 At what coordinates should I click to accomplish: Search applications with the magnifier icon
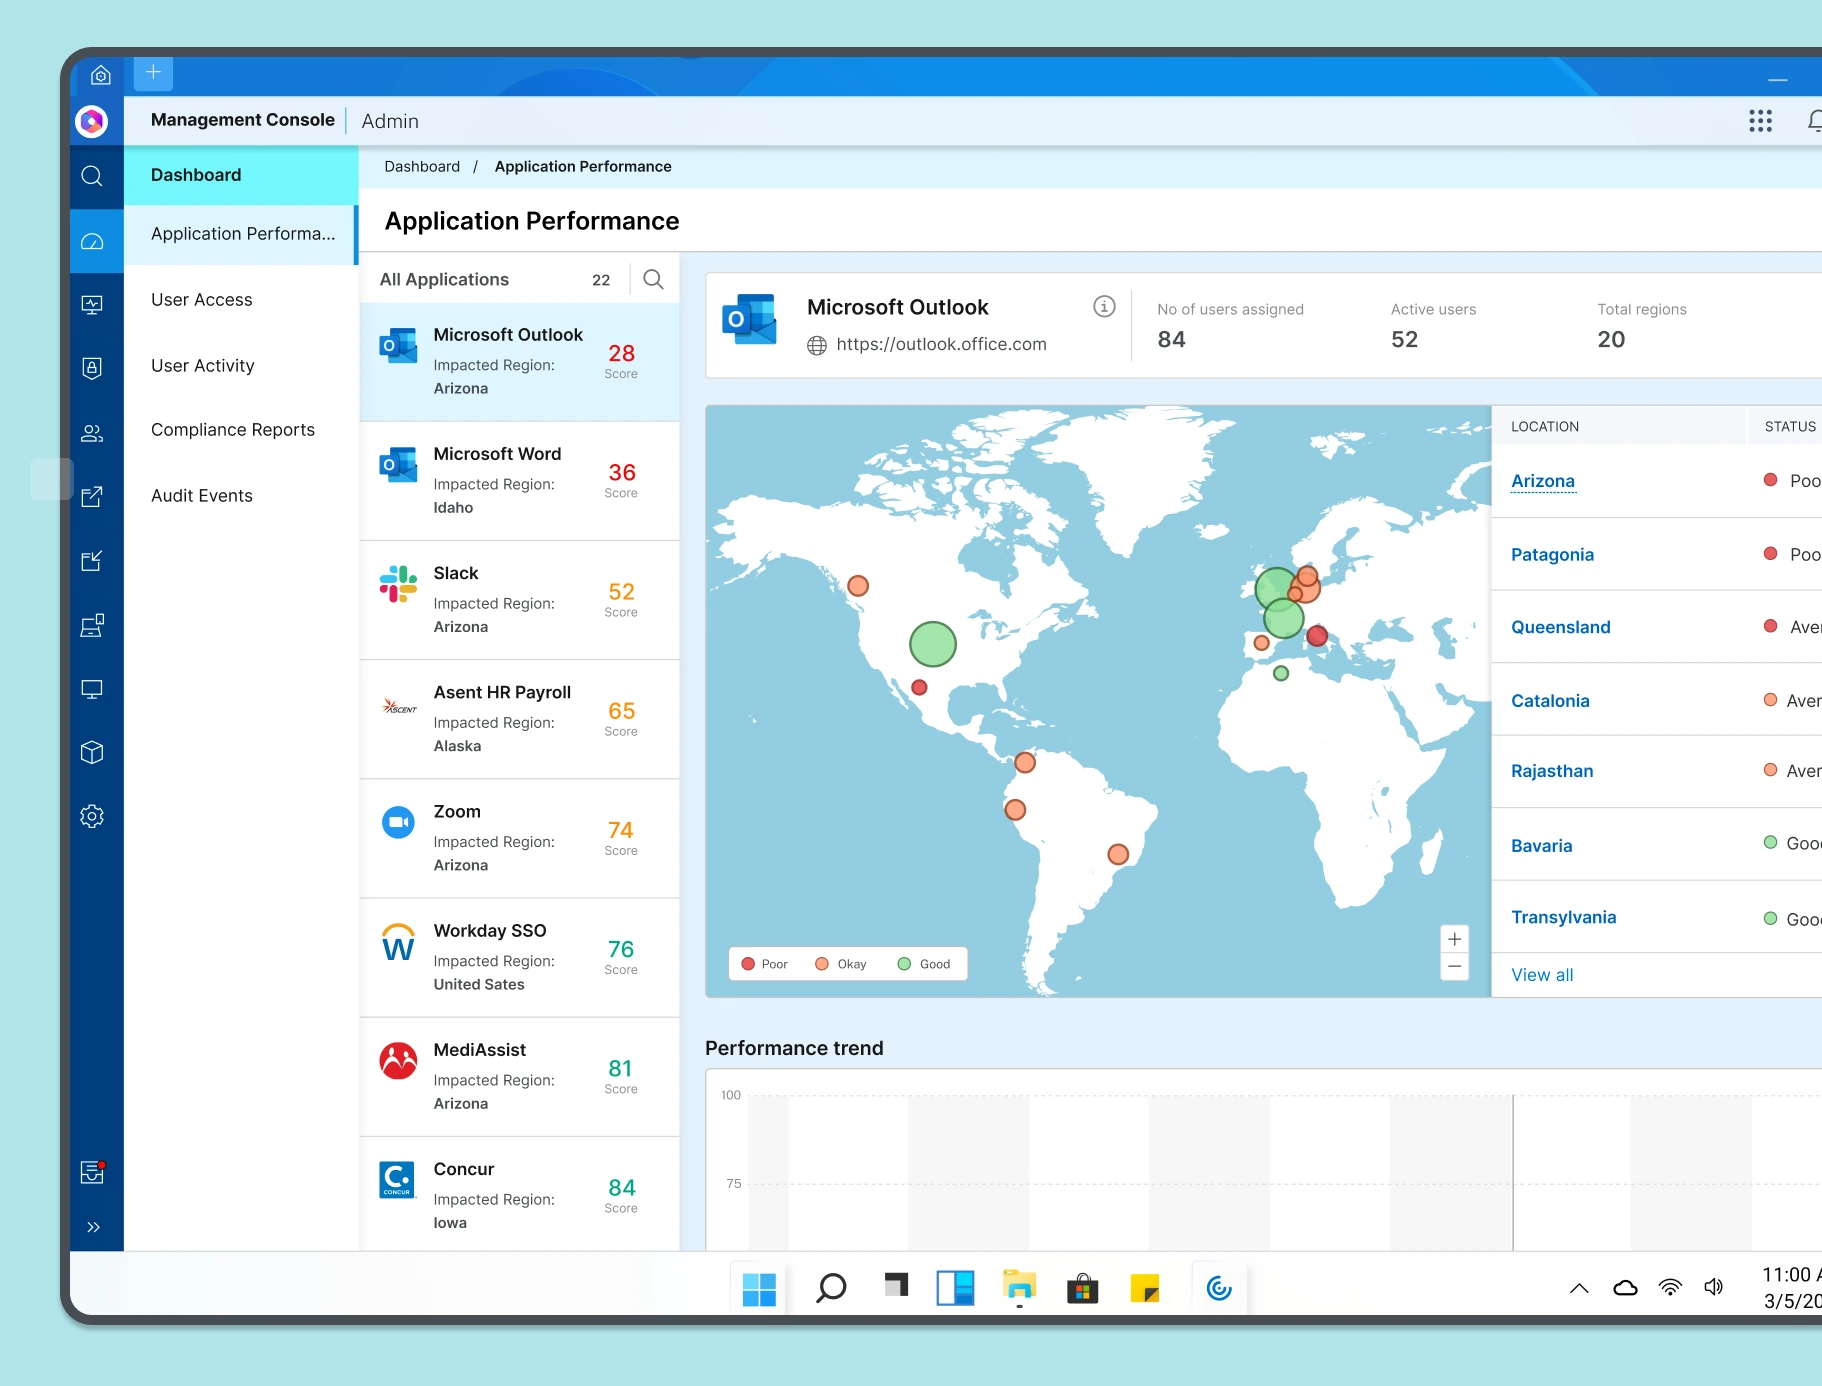click(x=653, y=279)
